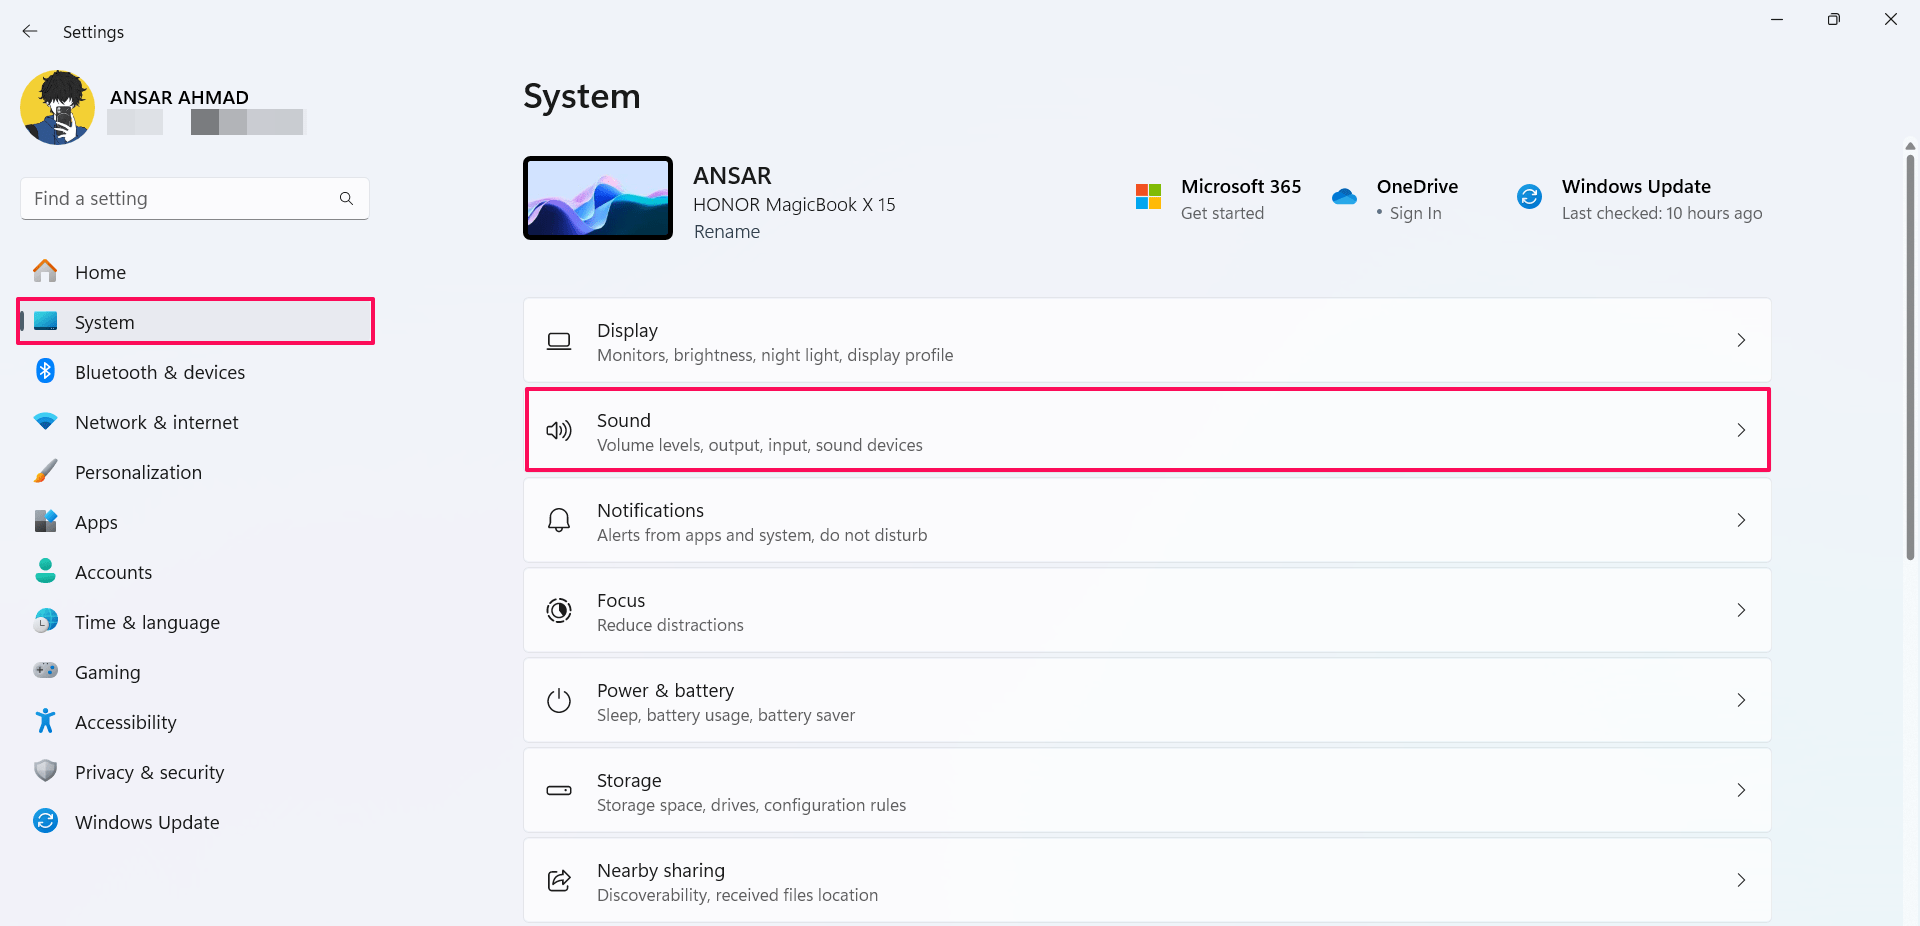Click the System monitor icon in sidebar

point(46,321)
